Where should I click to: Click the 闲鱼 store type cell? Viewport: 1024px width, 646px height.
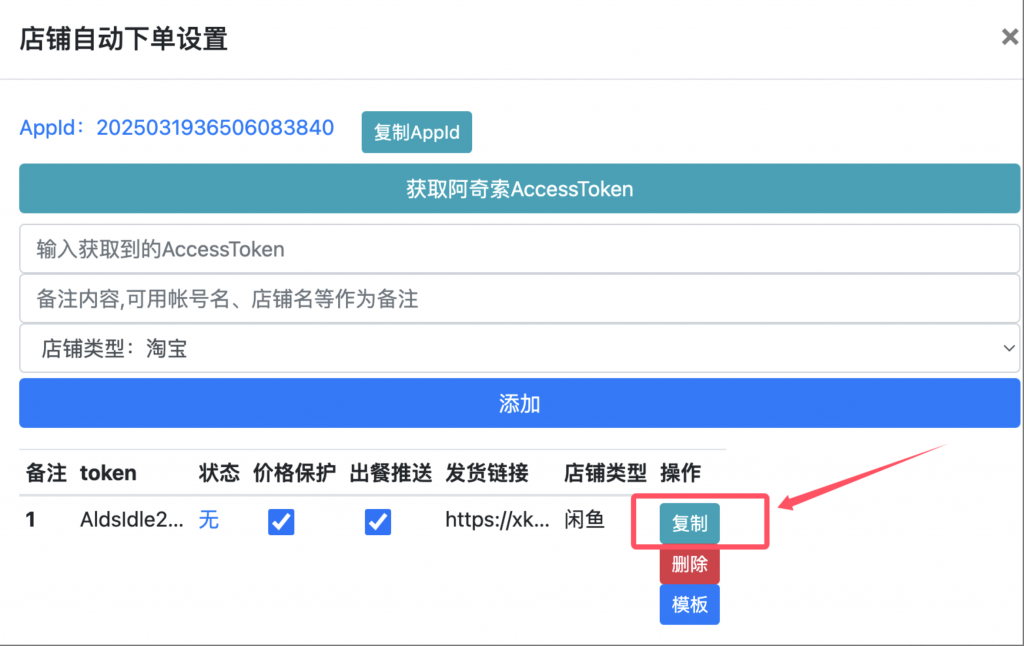(584, 520)
